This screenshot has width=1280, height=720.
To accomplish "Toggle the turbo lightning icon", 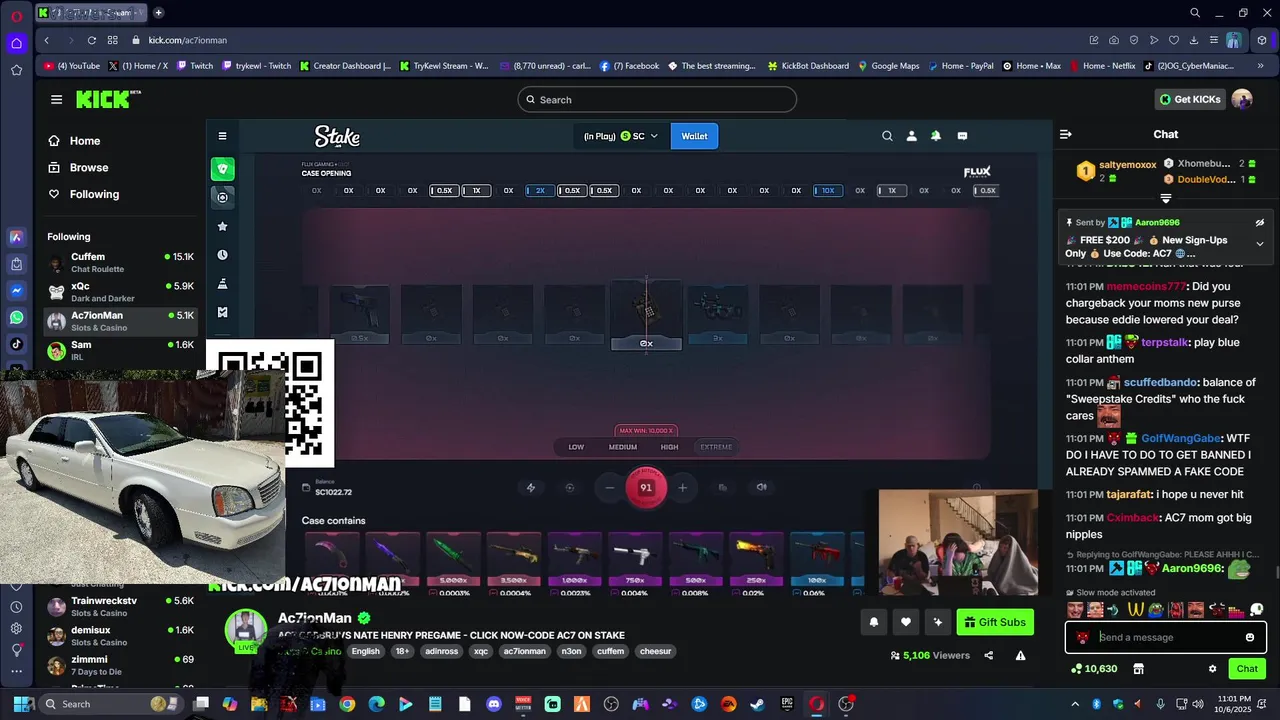I will [x=531, y=488].
